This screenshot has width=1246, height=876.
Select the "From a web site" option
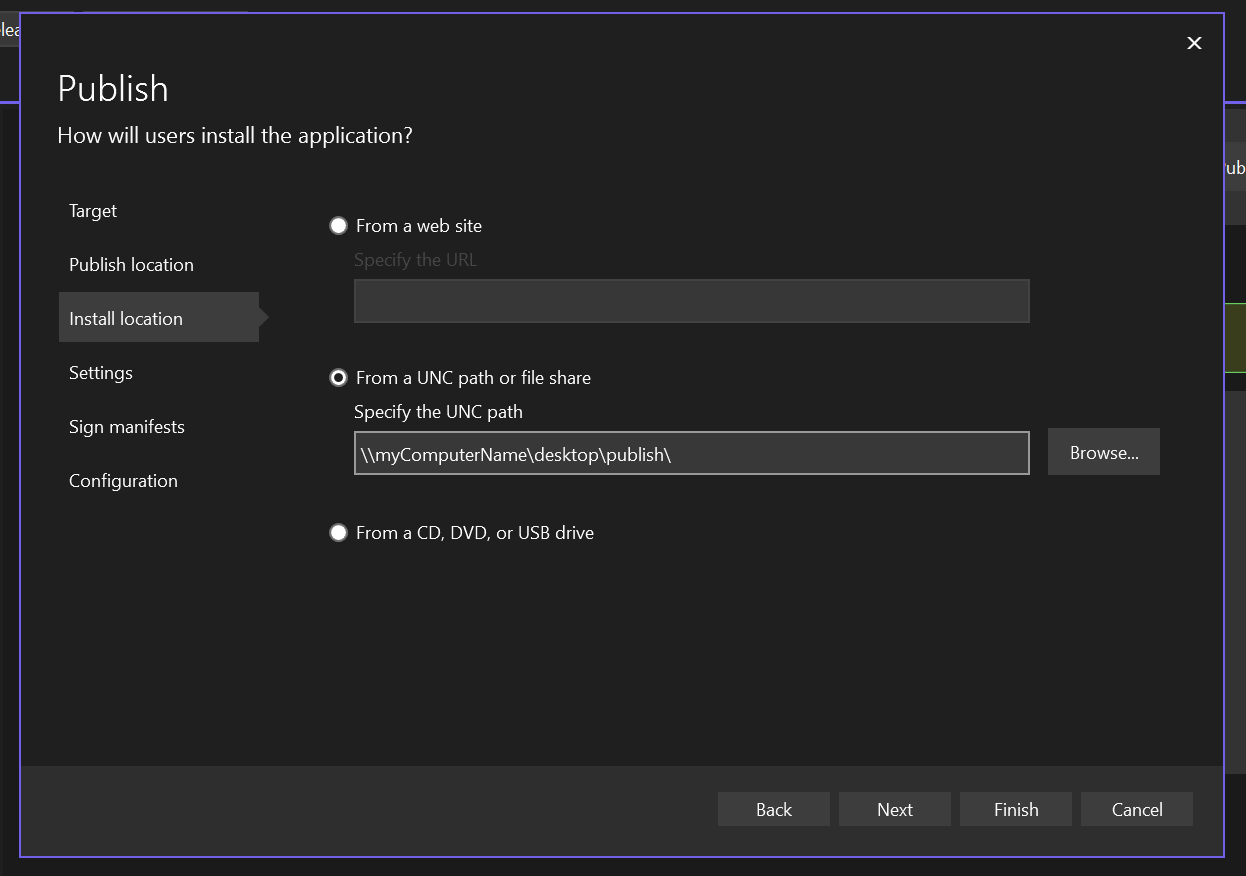coord(338,225)
